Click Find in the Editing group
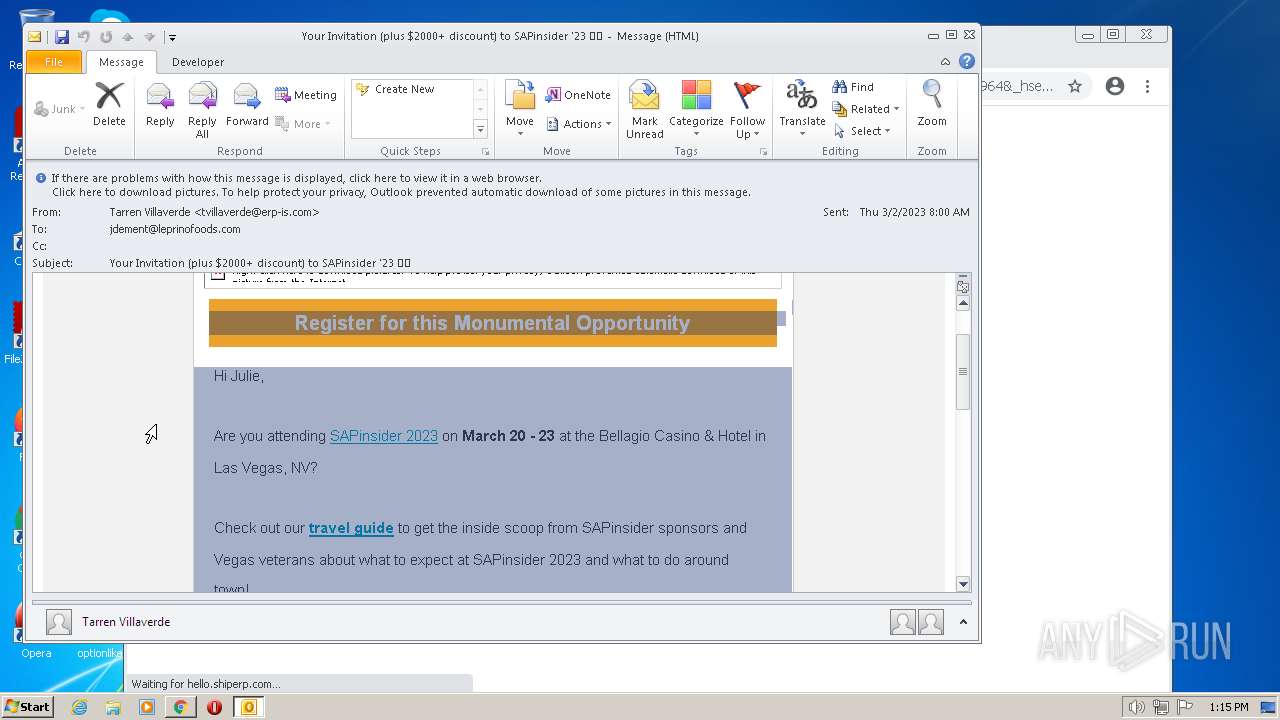1280x720 pixels. coord(853,87)
